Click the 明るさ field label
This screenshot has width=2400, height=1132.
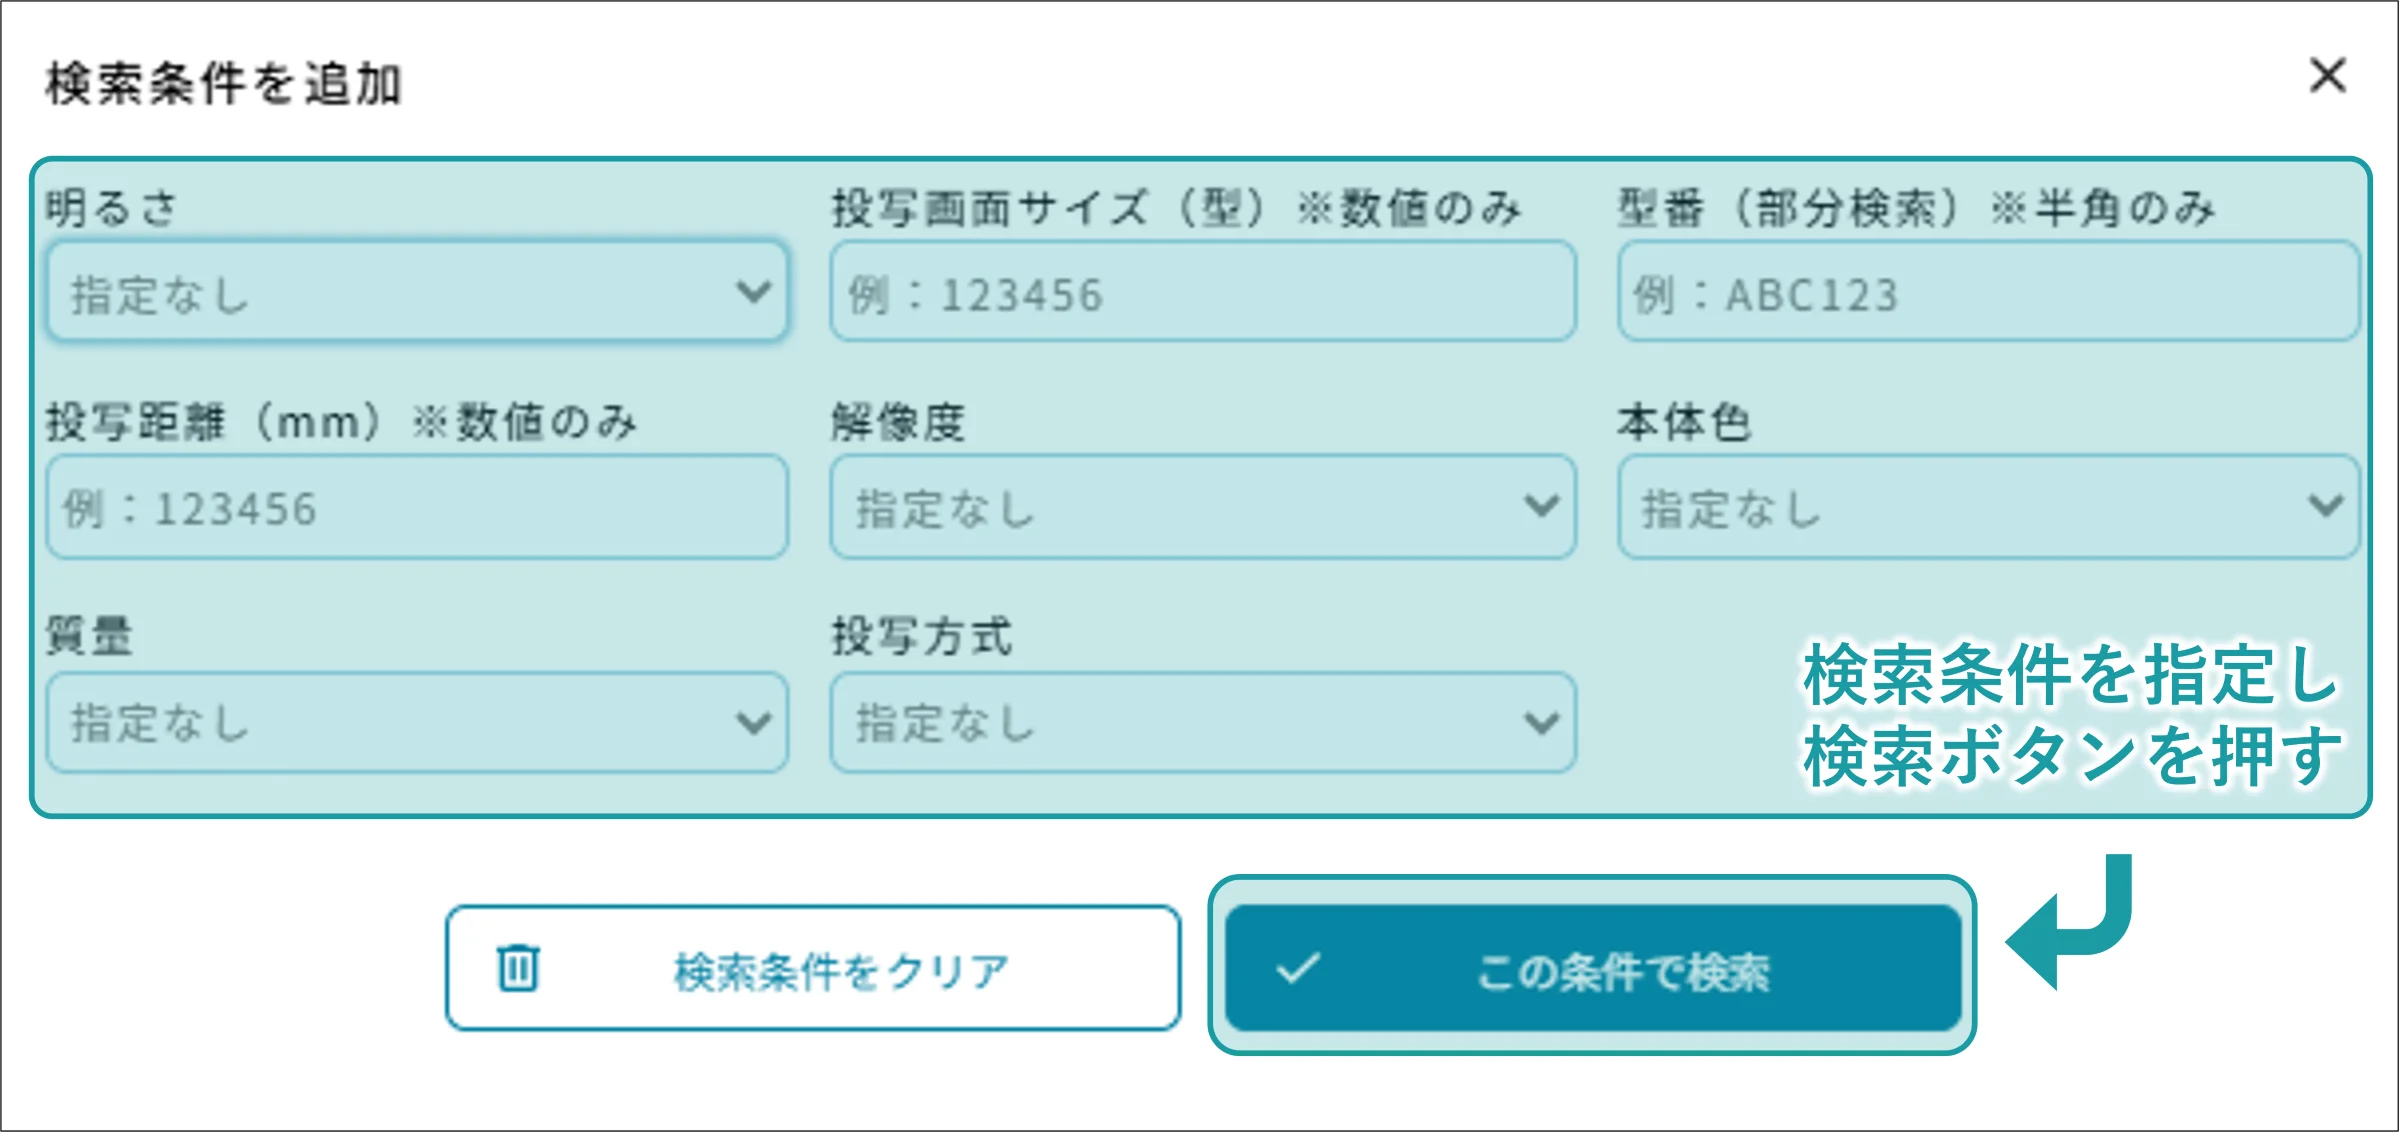pos(111,208)
